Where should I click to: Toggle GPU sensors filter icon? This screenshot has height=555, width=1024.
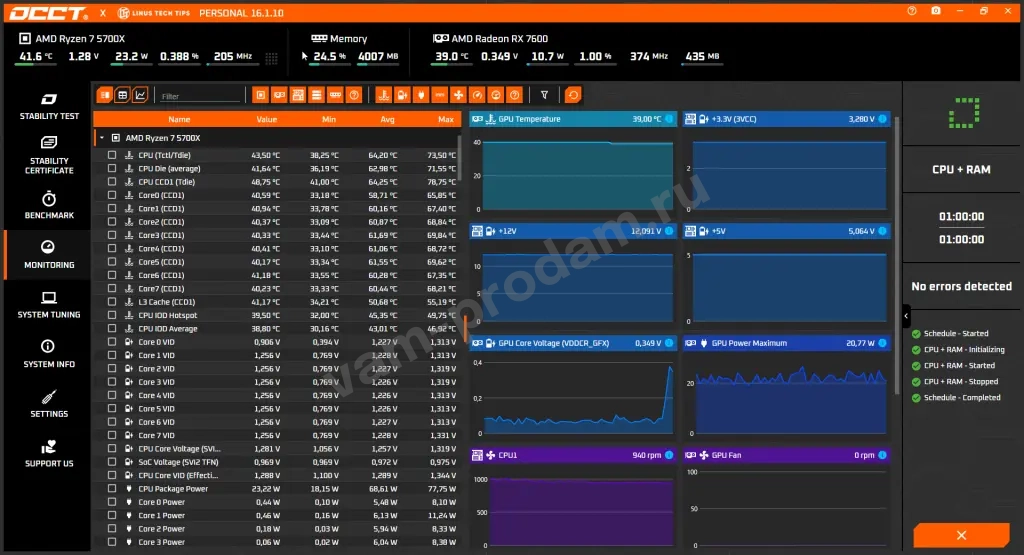click(280, 95)
